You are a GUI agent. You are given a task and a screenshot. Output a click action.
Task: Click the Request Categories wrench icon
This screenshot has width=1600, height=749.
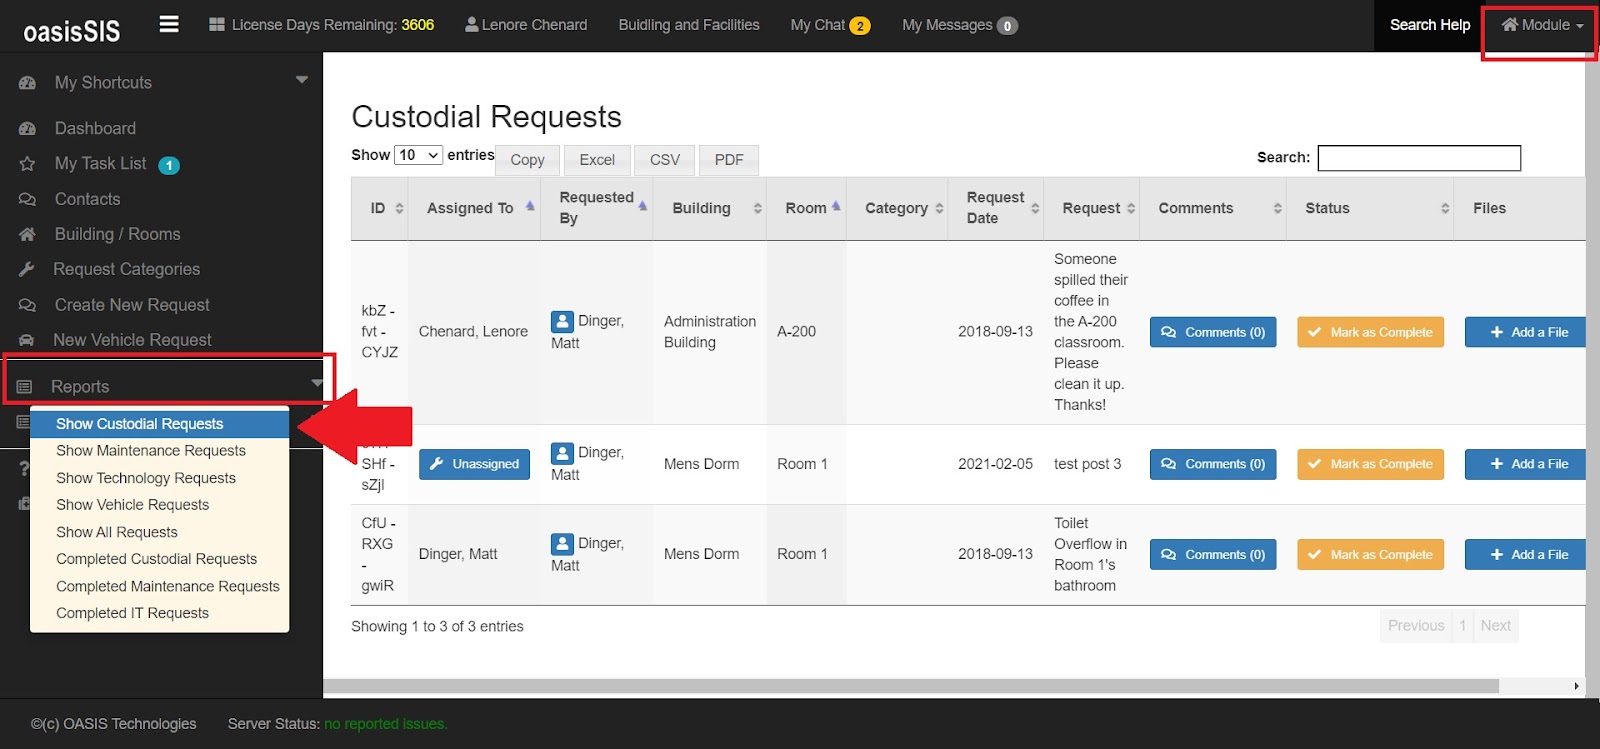click(x=27, y=270)
